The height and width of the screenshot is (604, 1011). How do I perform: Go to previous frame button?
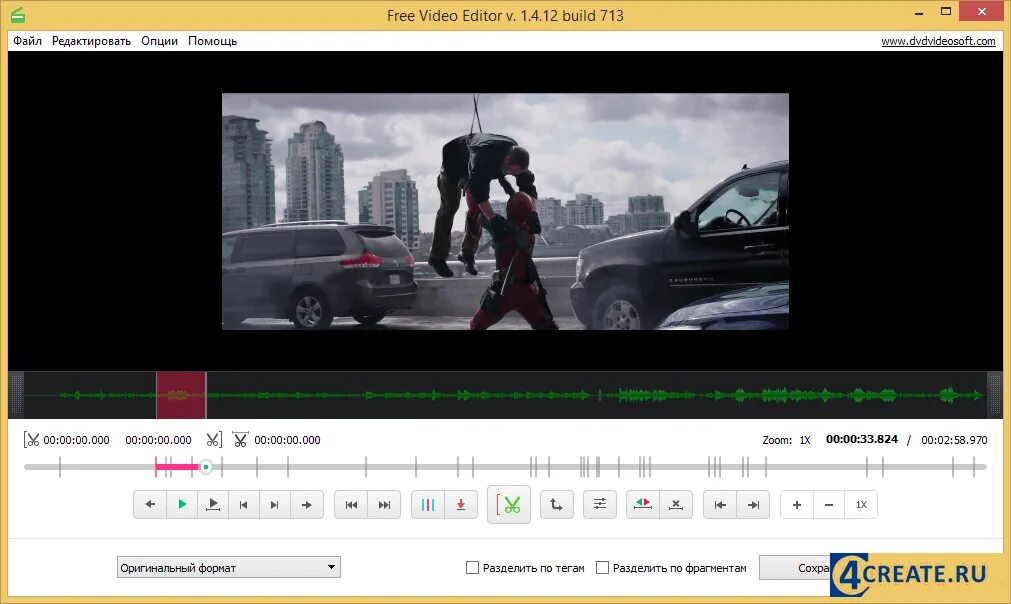[x=244, y=505]
